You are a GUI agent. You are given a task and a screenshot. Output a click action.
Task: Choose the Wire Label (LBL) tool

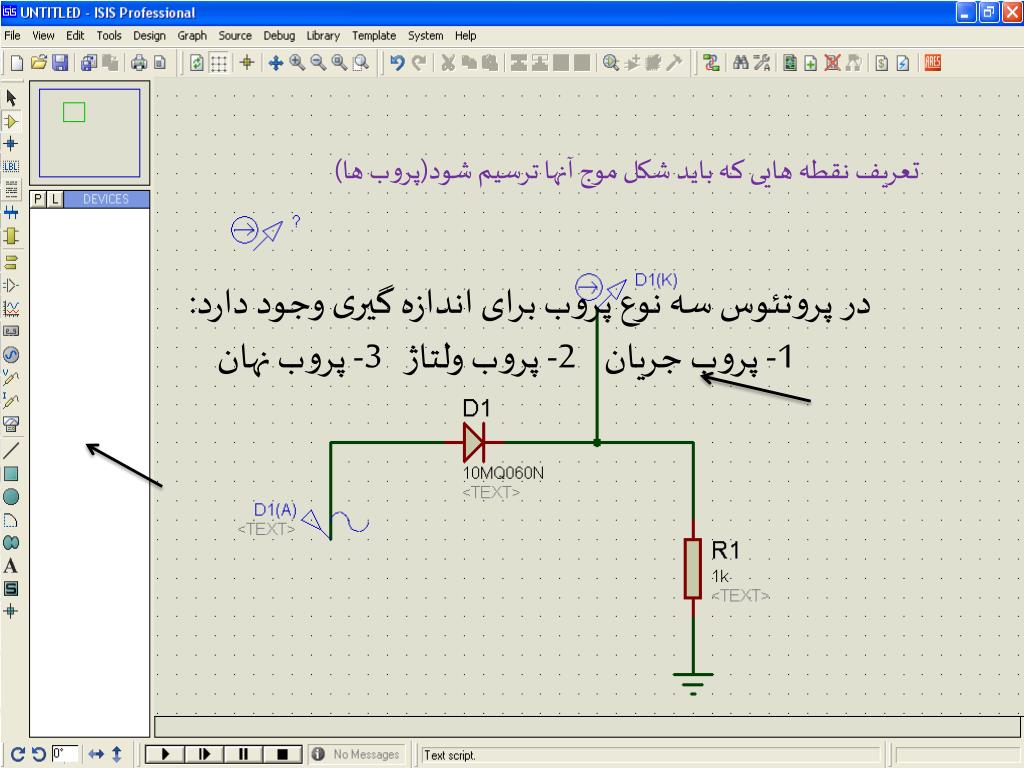click(x=11, y=167)
